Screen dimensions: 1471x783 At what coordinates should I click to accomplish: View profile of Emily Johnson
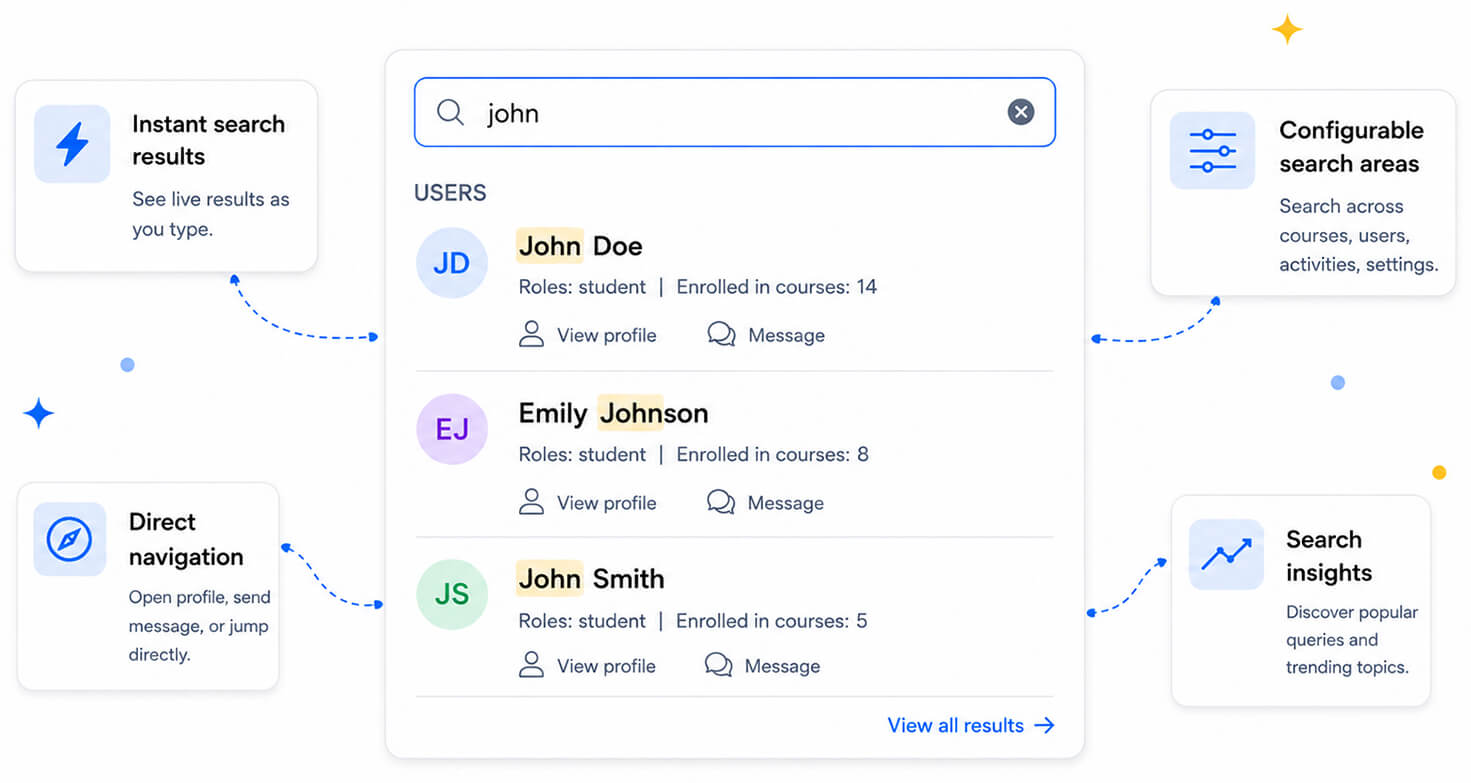point(588,503)
